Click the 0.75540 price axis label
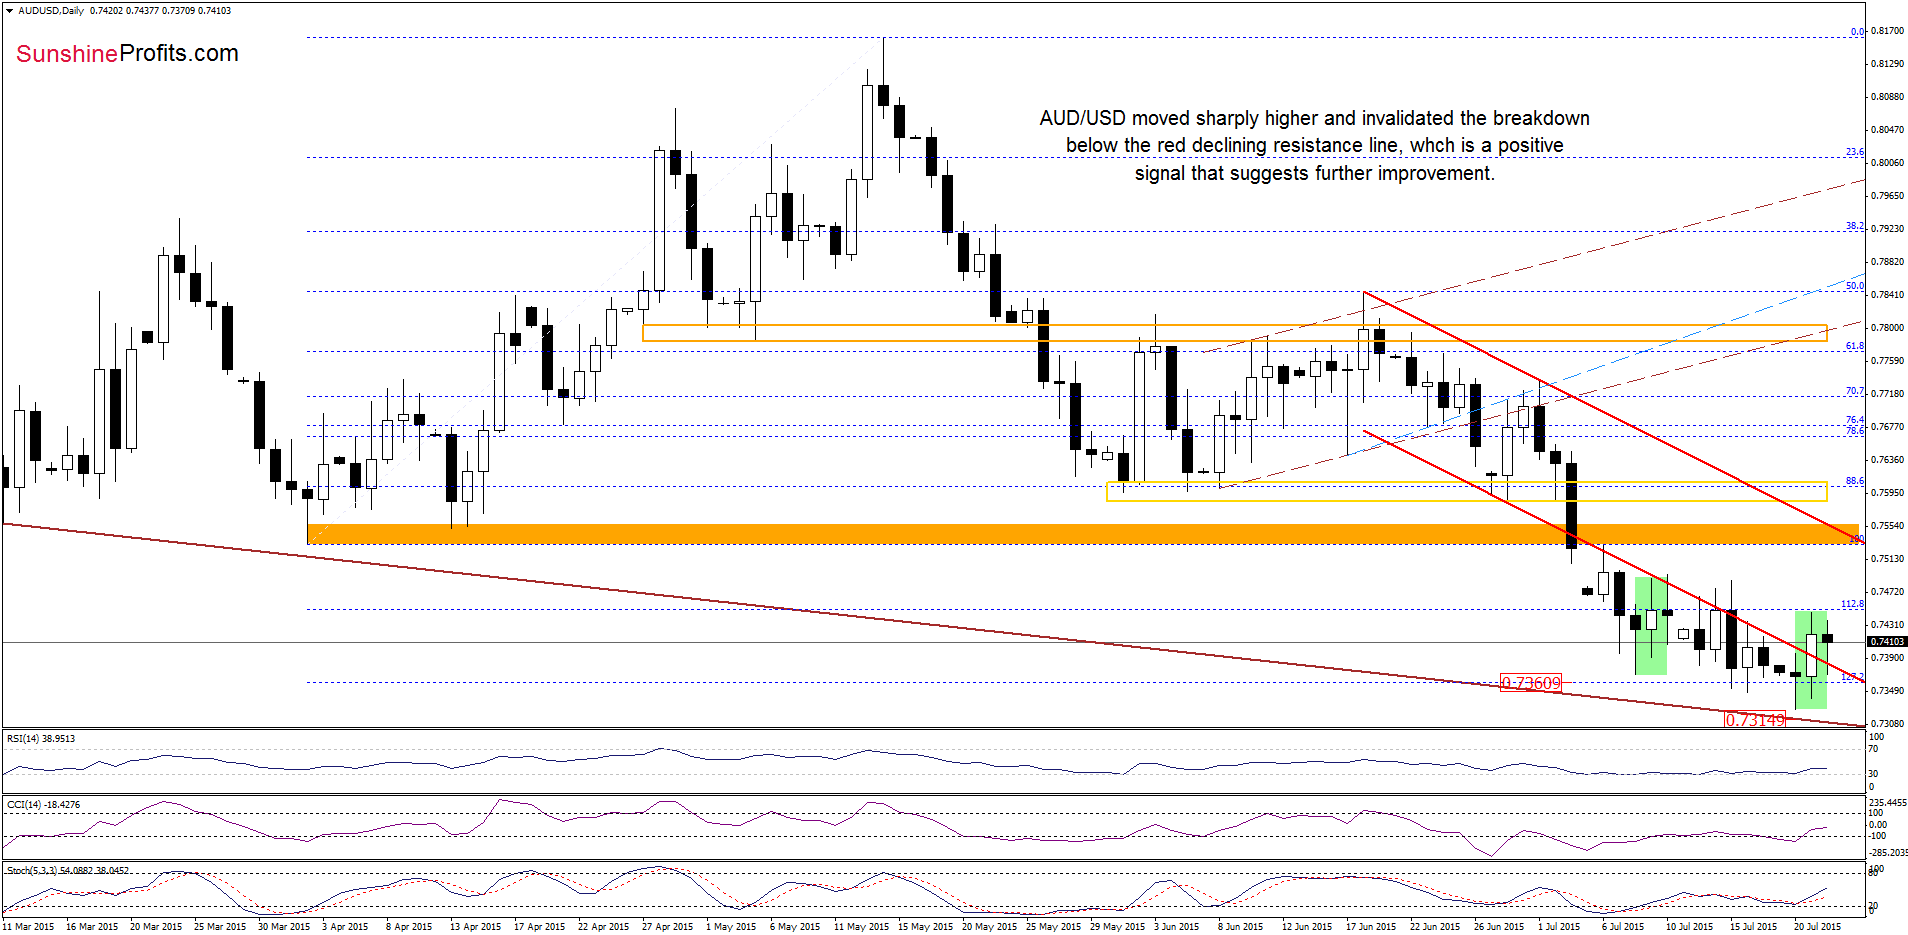The height and width of the screenshot is (935, 1908). click(x=1888, y=526)
